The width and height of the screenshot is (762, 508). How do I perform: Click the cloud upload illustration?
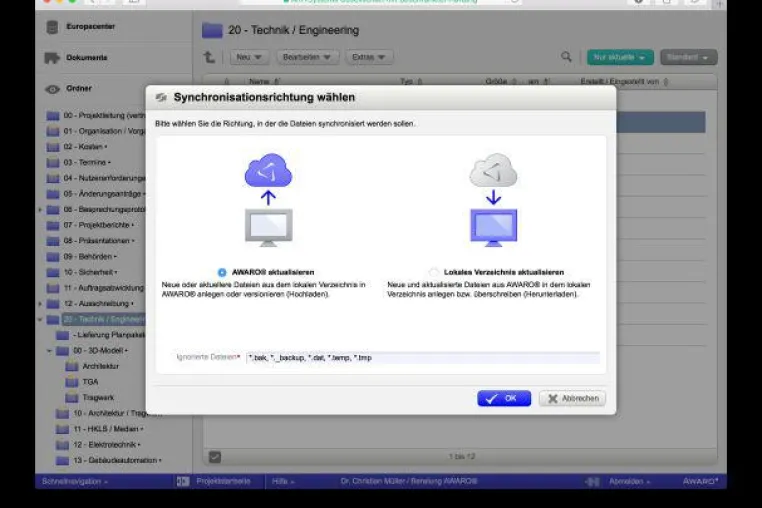click(x=268, y=170)
